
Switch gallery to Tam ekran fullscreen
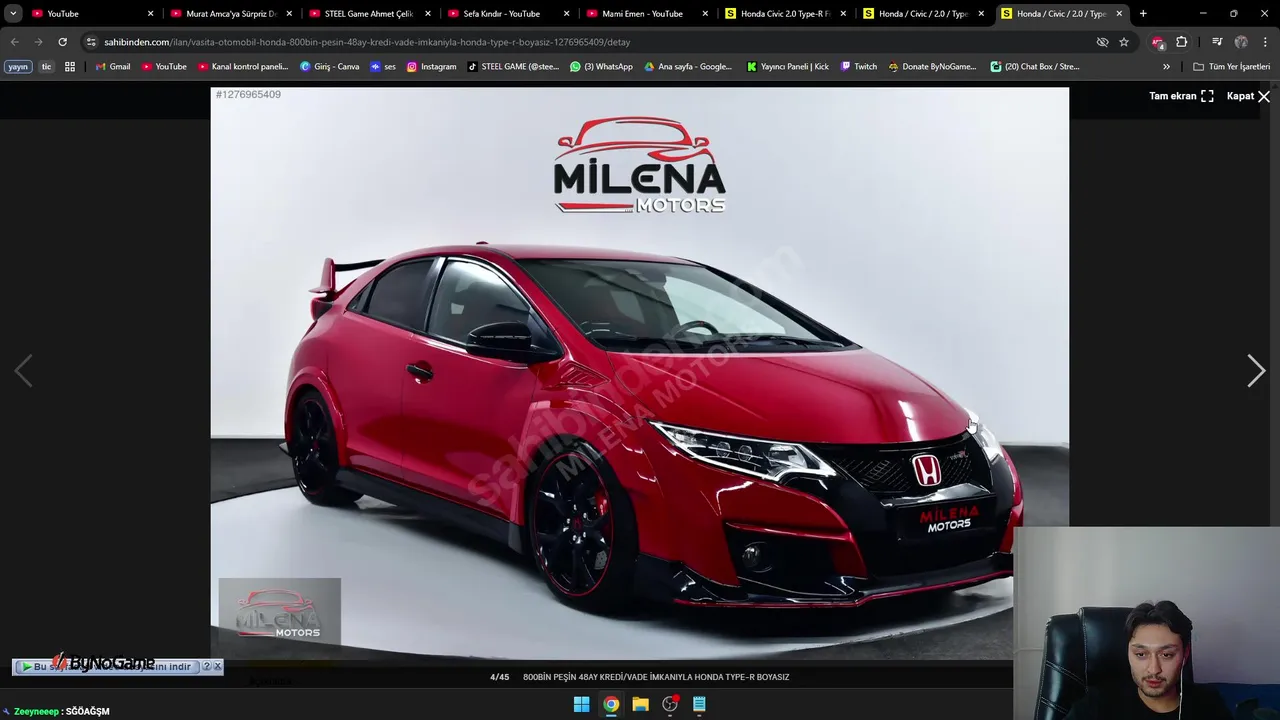(1181, 96)
